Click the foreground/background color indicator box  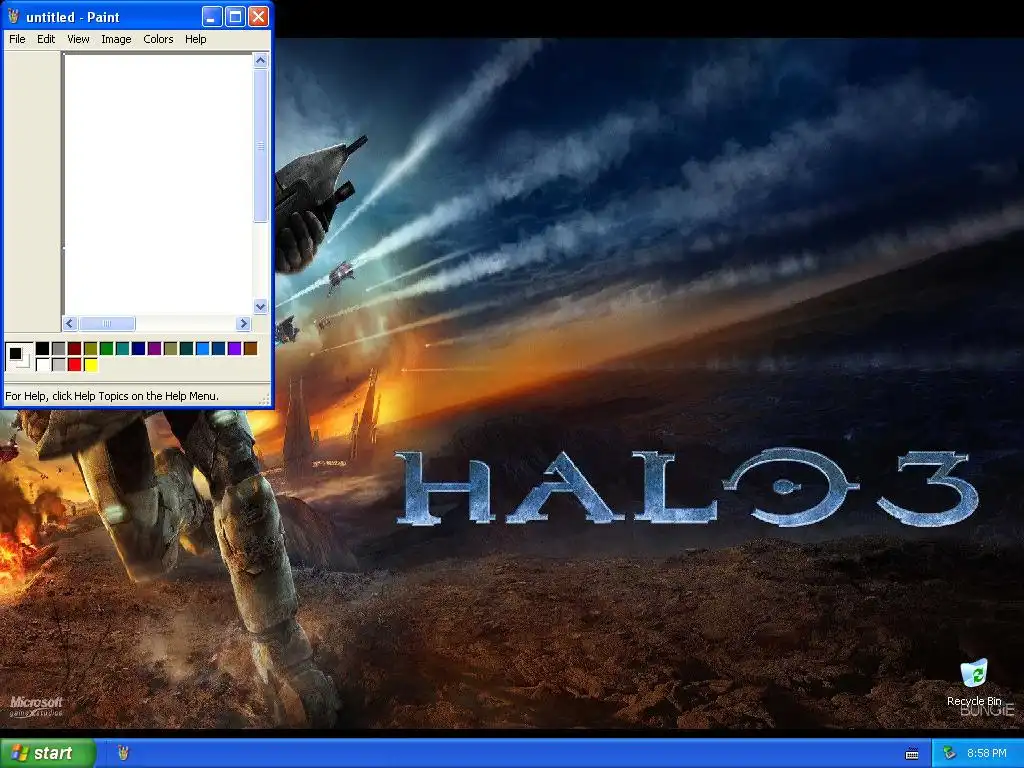(18, 357)
